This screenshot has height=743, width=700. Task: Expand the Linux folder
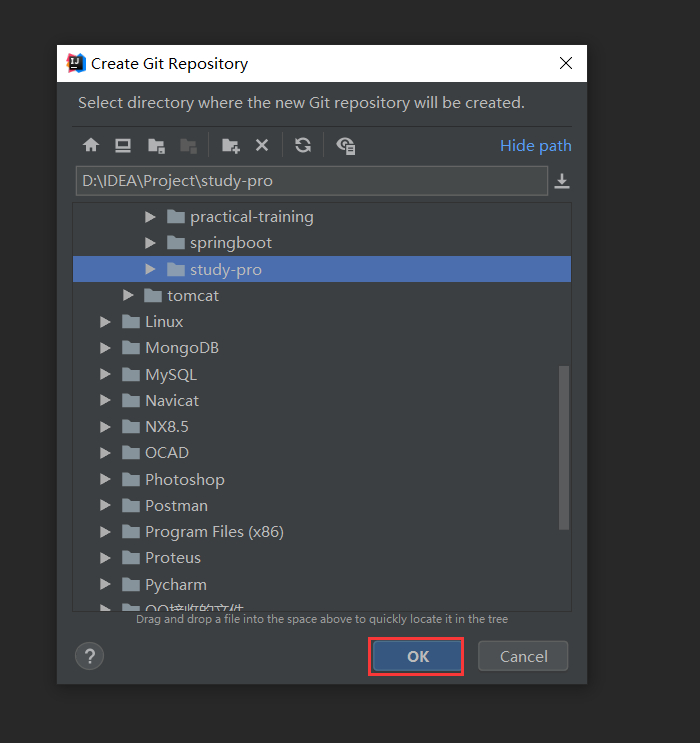105,322
